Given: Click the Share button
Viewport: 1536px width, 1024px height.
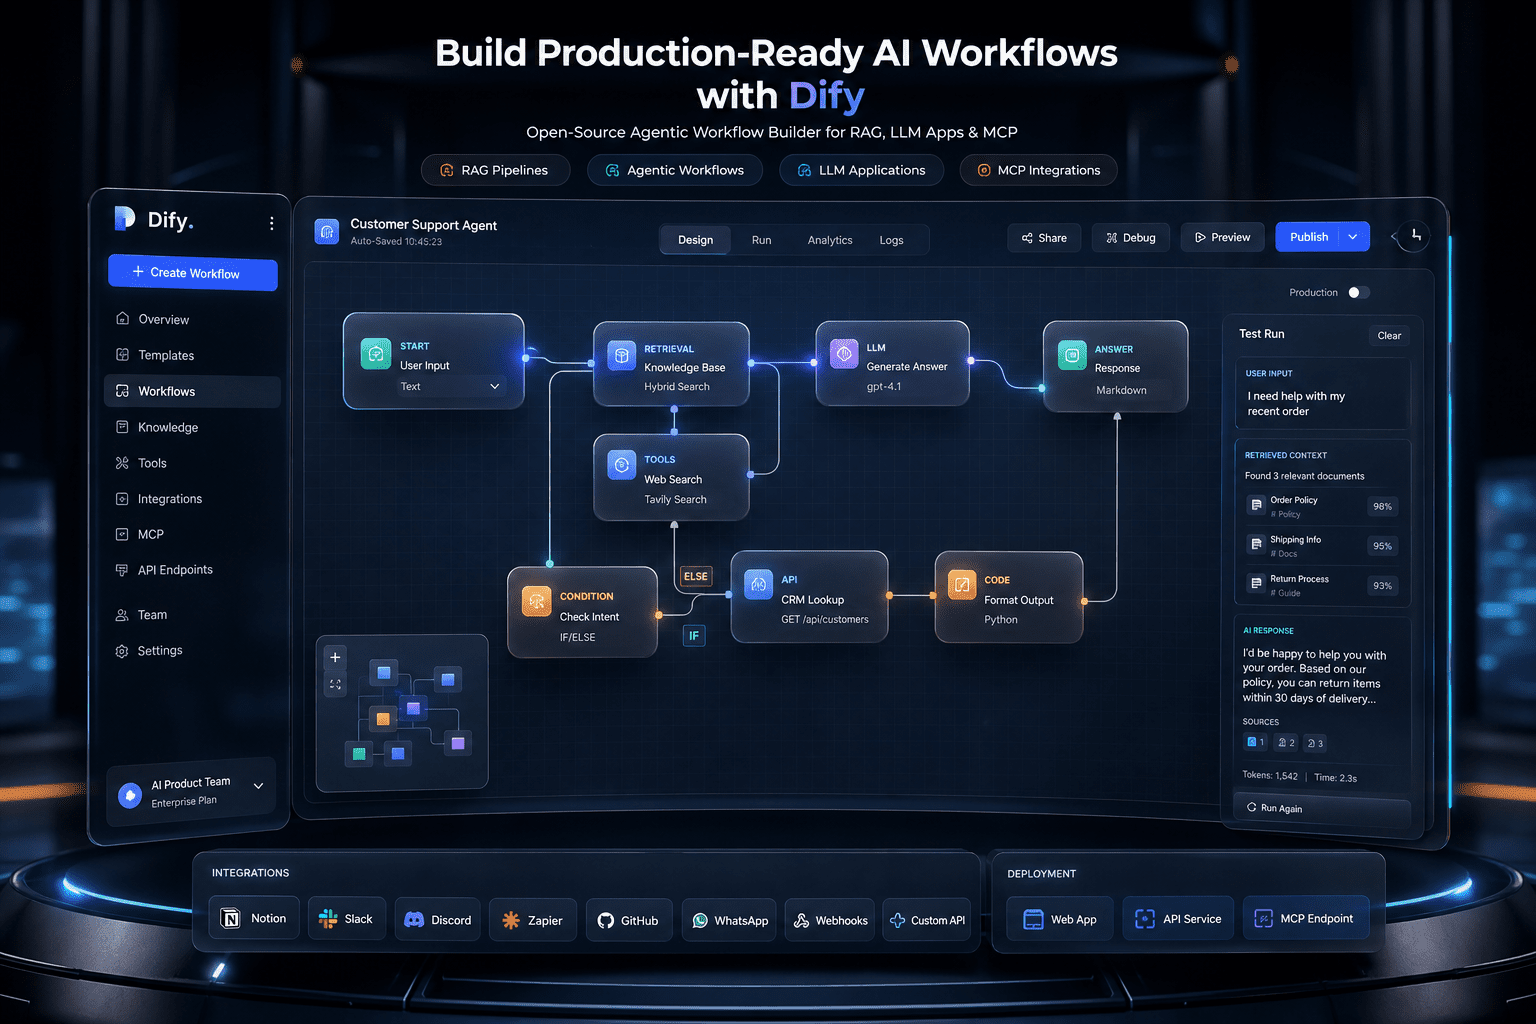Looking at the screenshot, I should coord(1044,238).
